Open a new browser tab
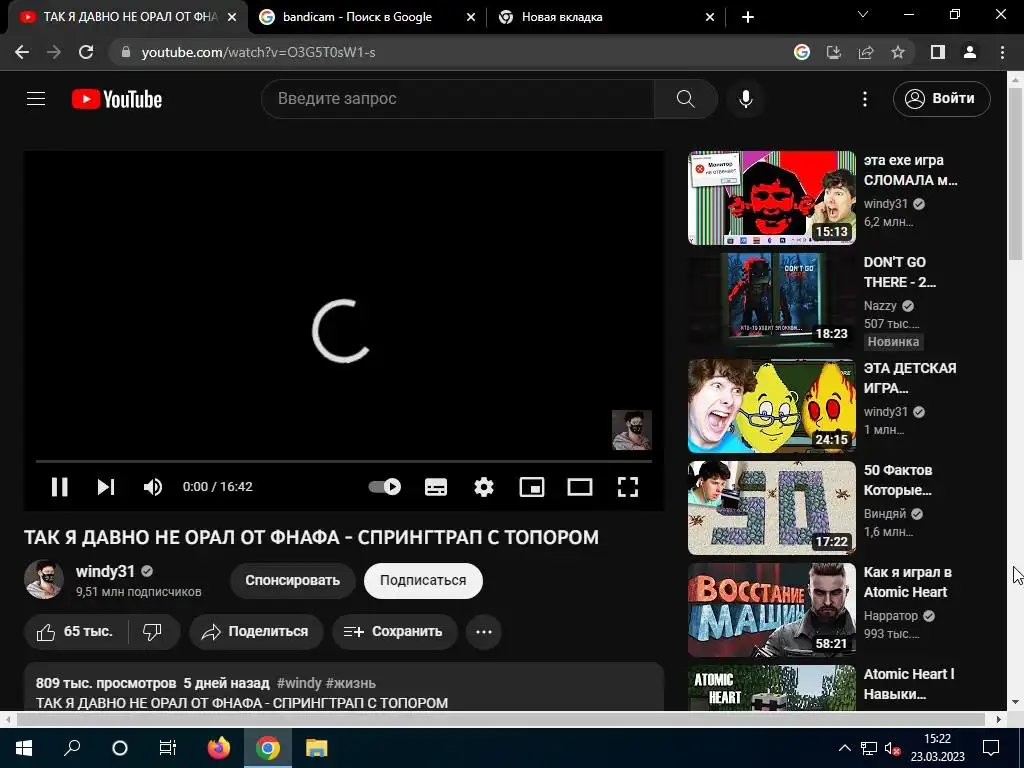Image resolution: width=1024 pixels, height=768 pixels. click(748, 18)
